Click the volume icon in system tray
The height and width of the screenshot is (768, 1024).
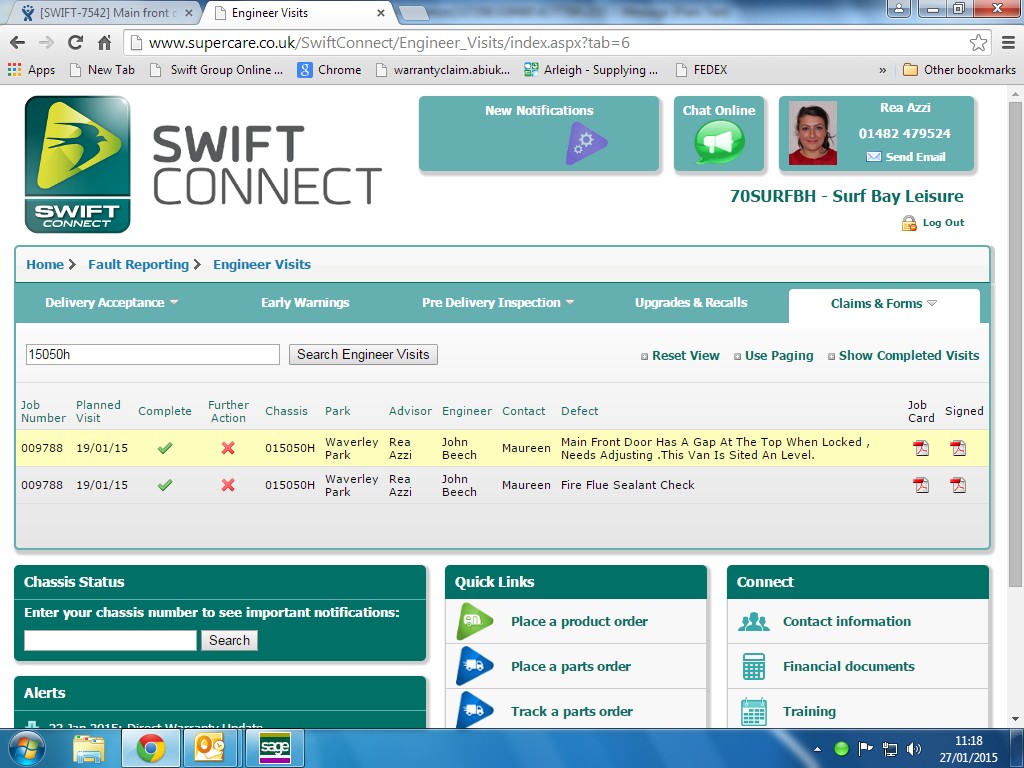tap(914, 749)
